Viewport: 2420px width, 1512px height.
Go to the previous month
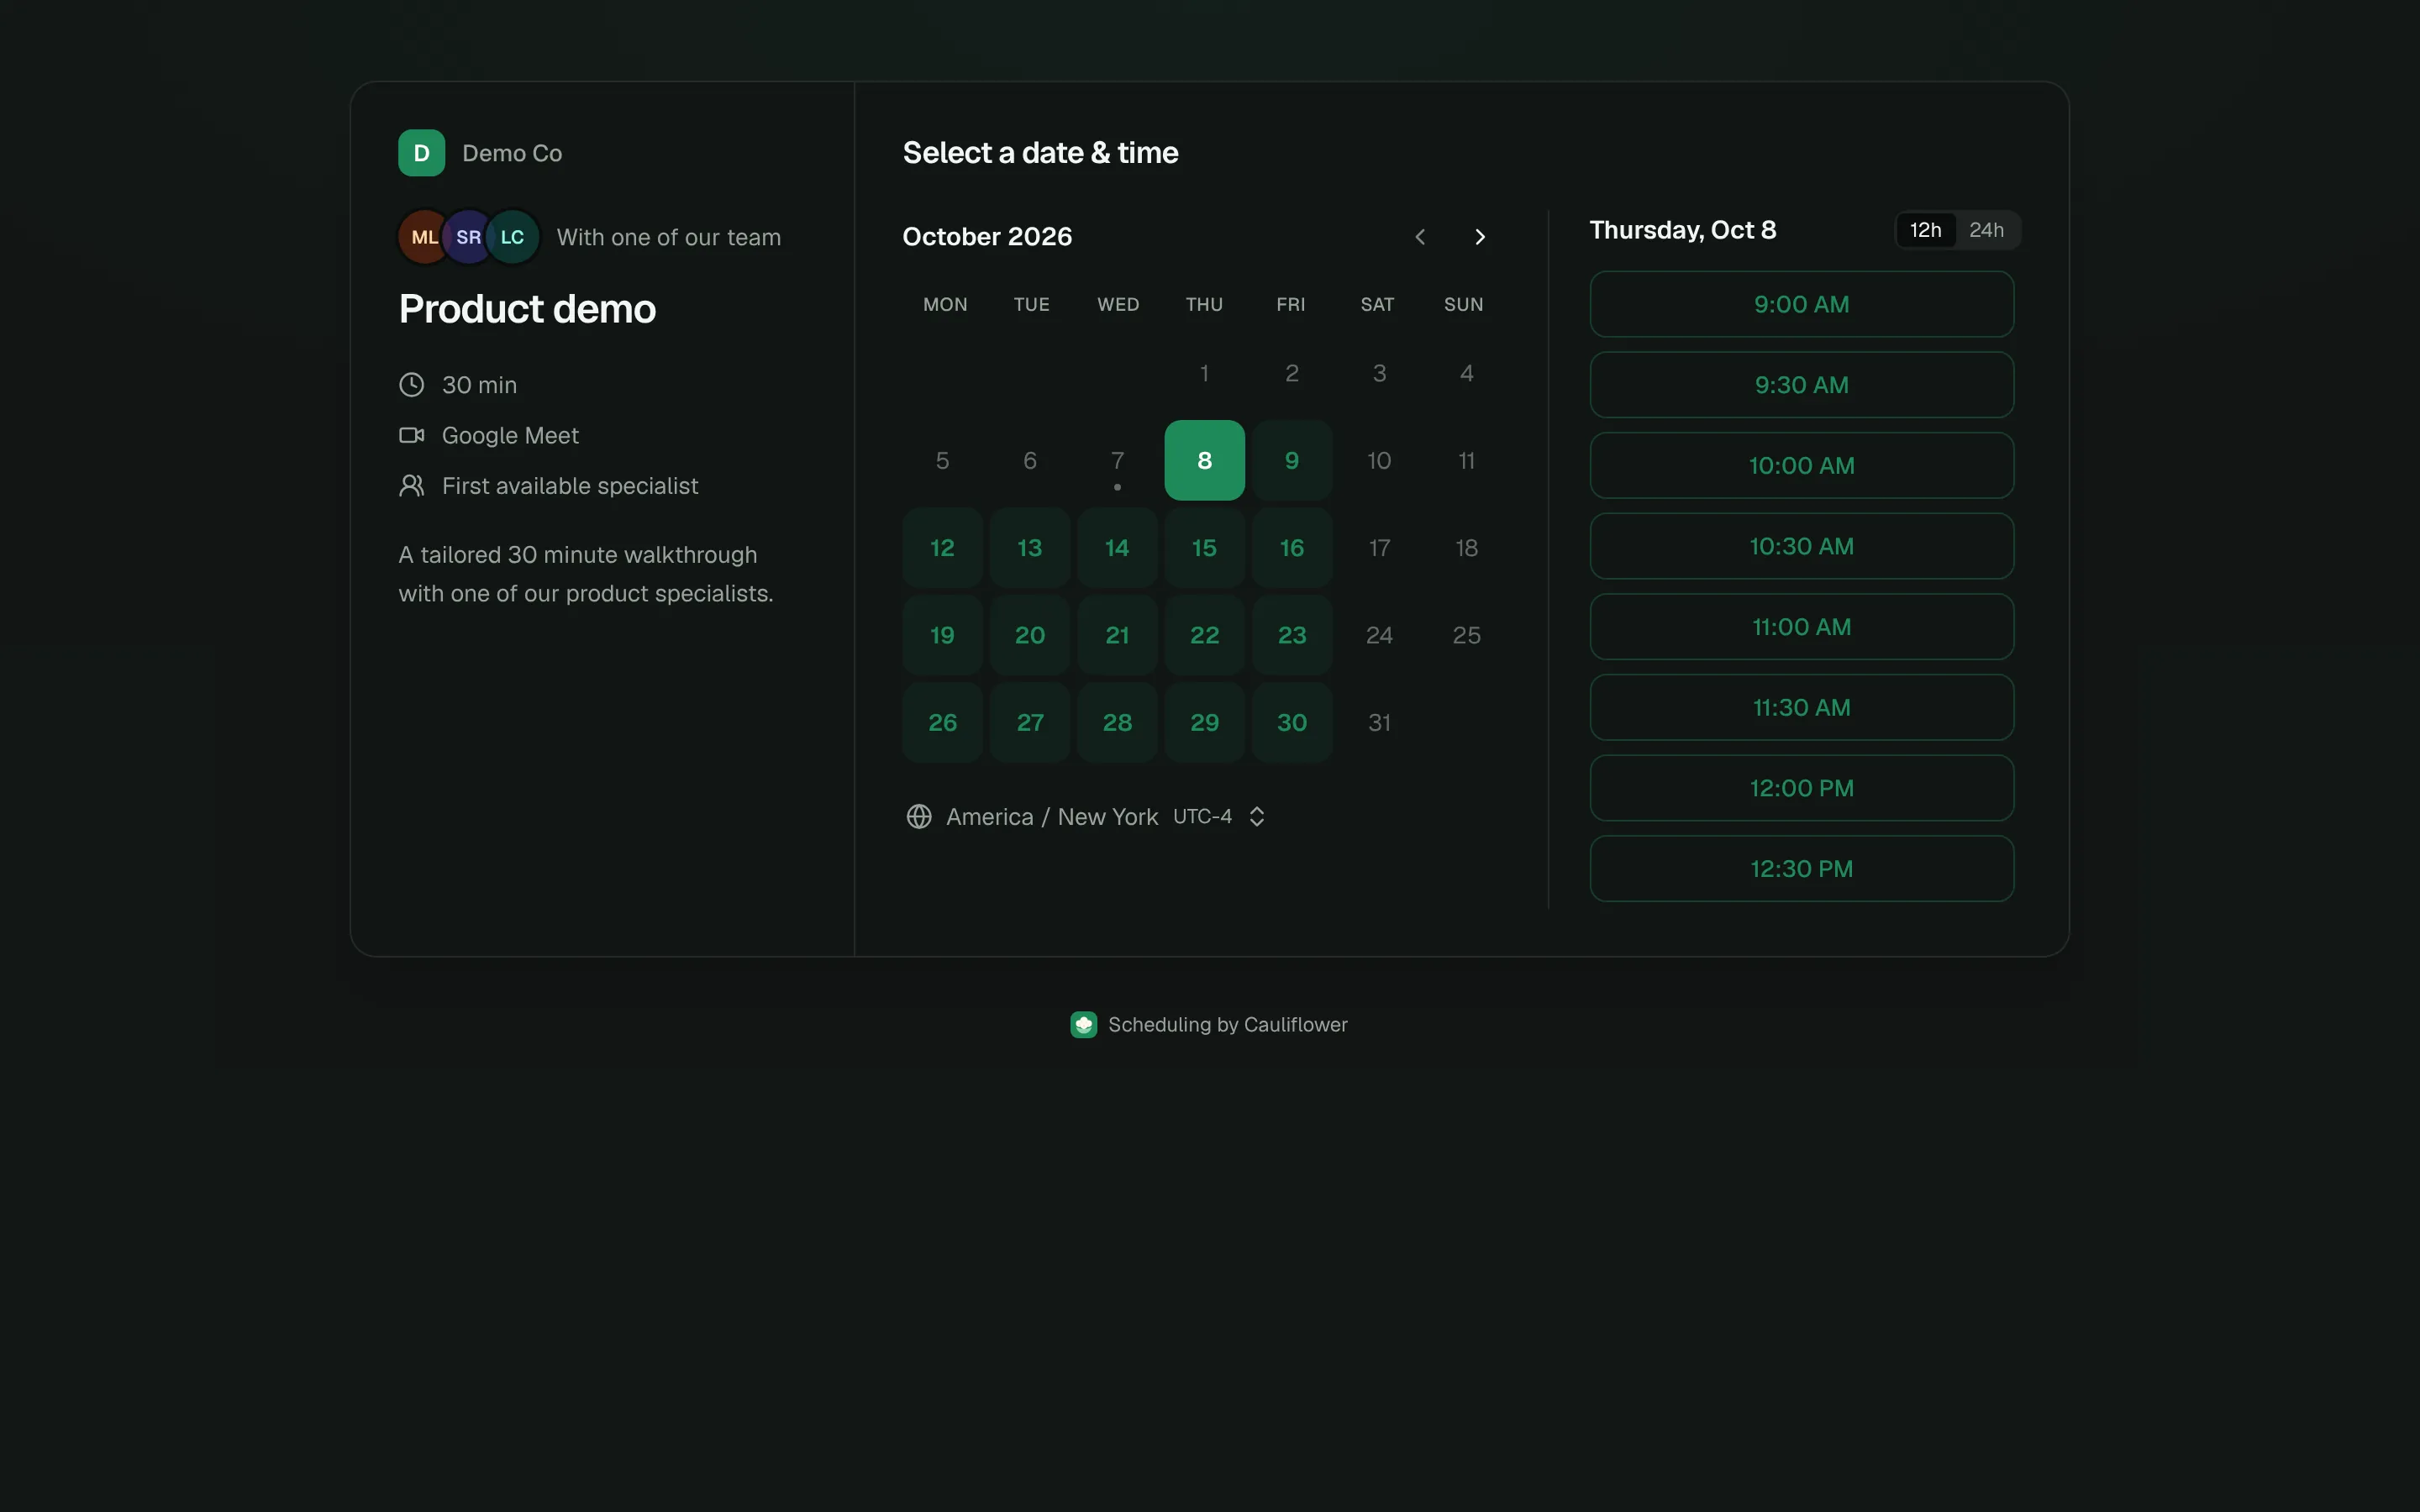pos(1420,237)
